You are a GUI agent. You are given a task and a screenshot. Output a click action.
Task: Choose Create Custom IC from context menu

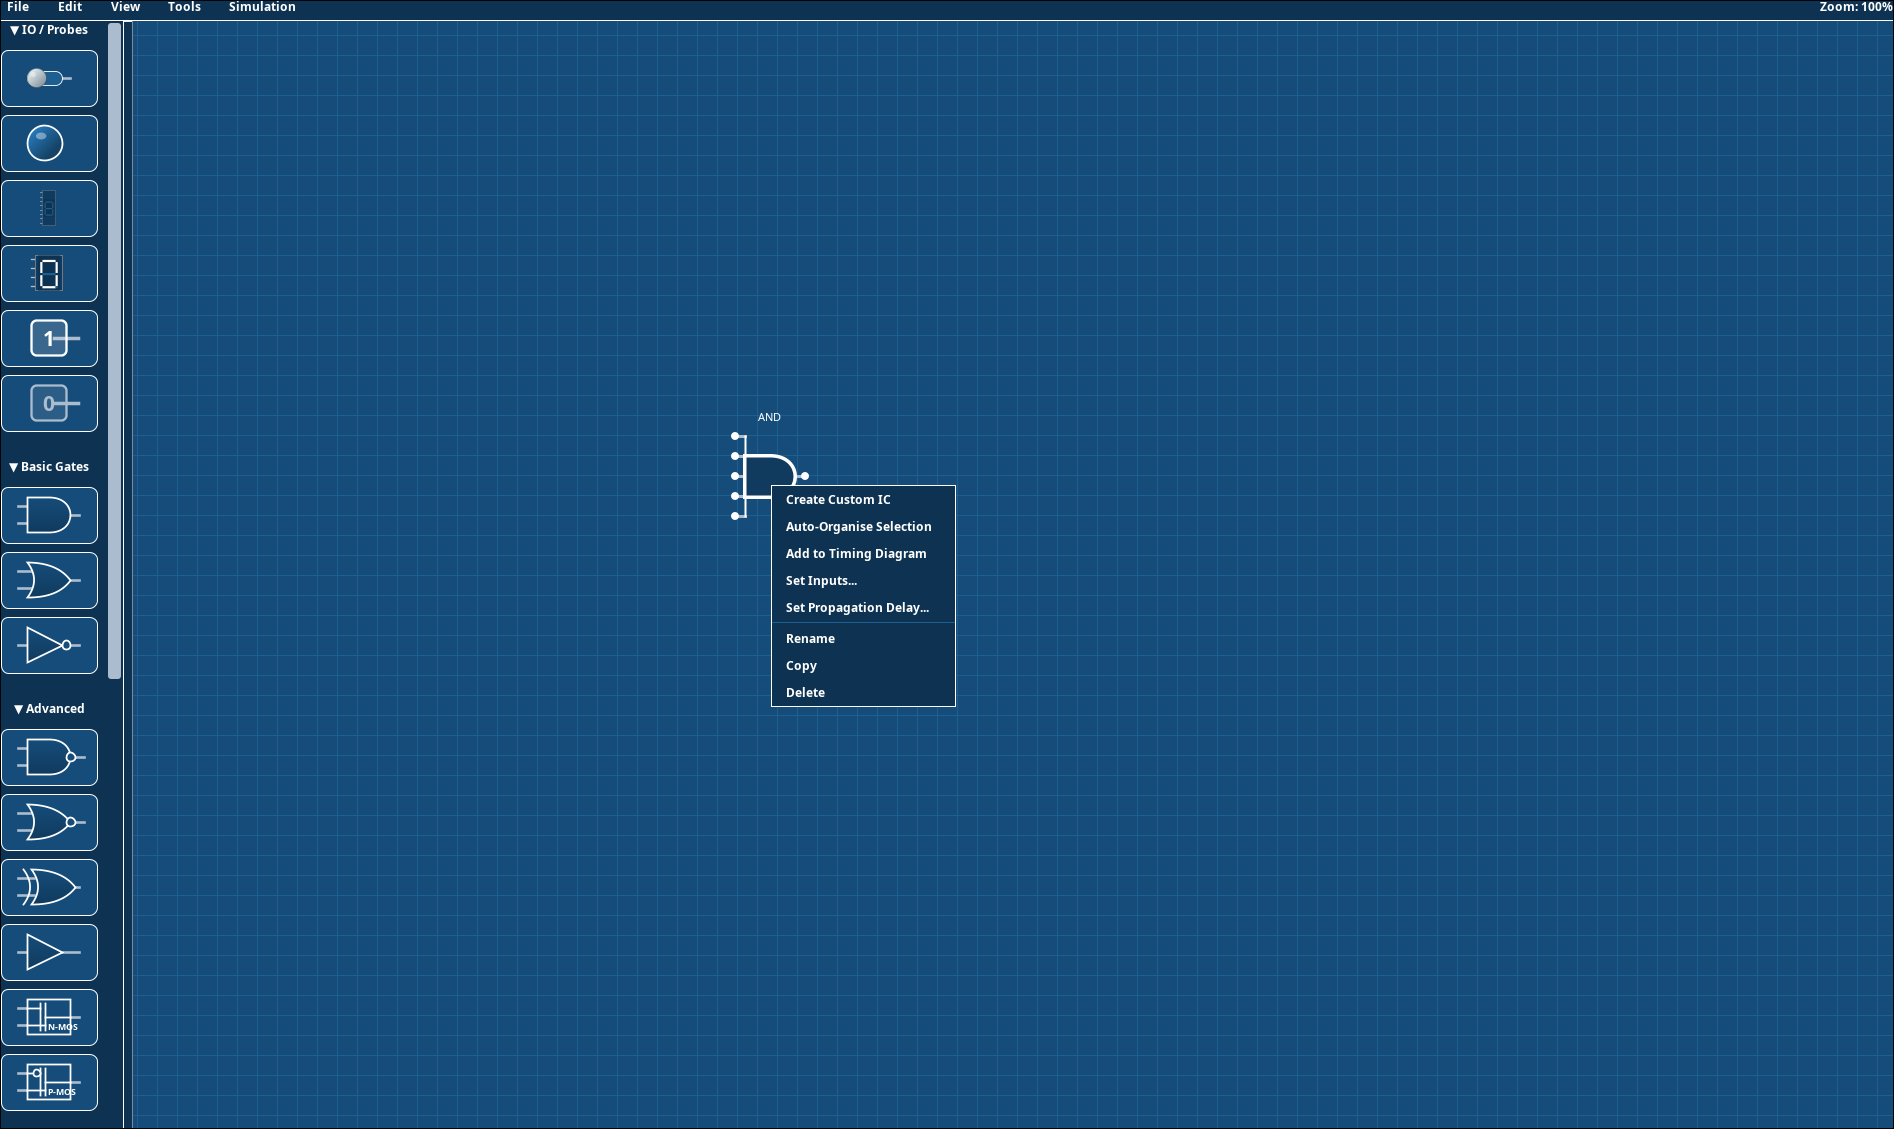pyautogui.click(x=863, y=500)
